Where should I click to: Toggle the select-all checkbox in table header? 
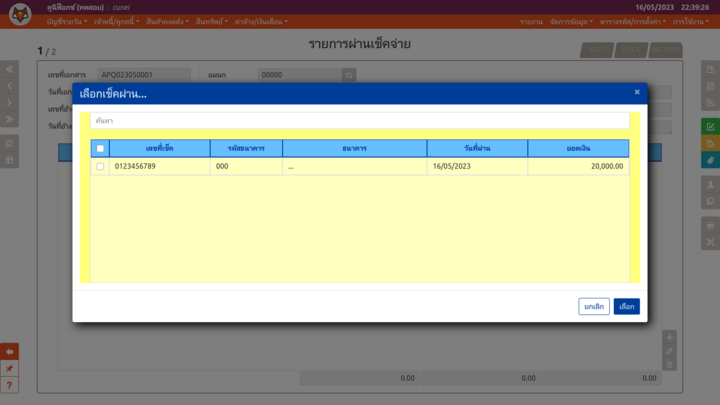100,148
